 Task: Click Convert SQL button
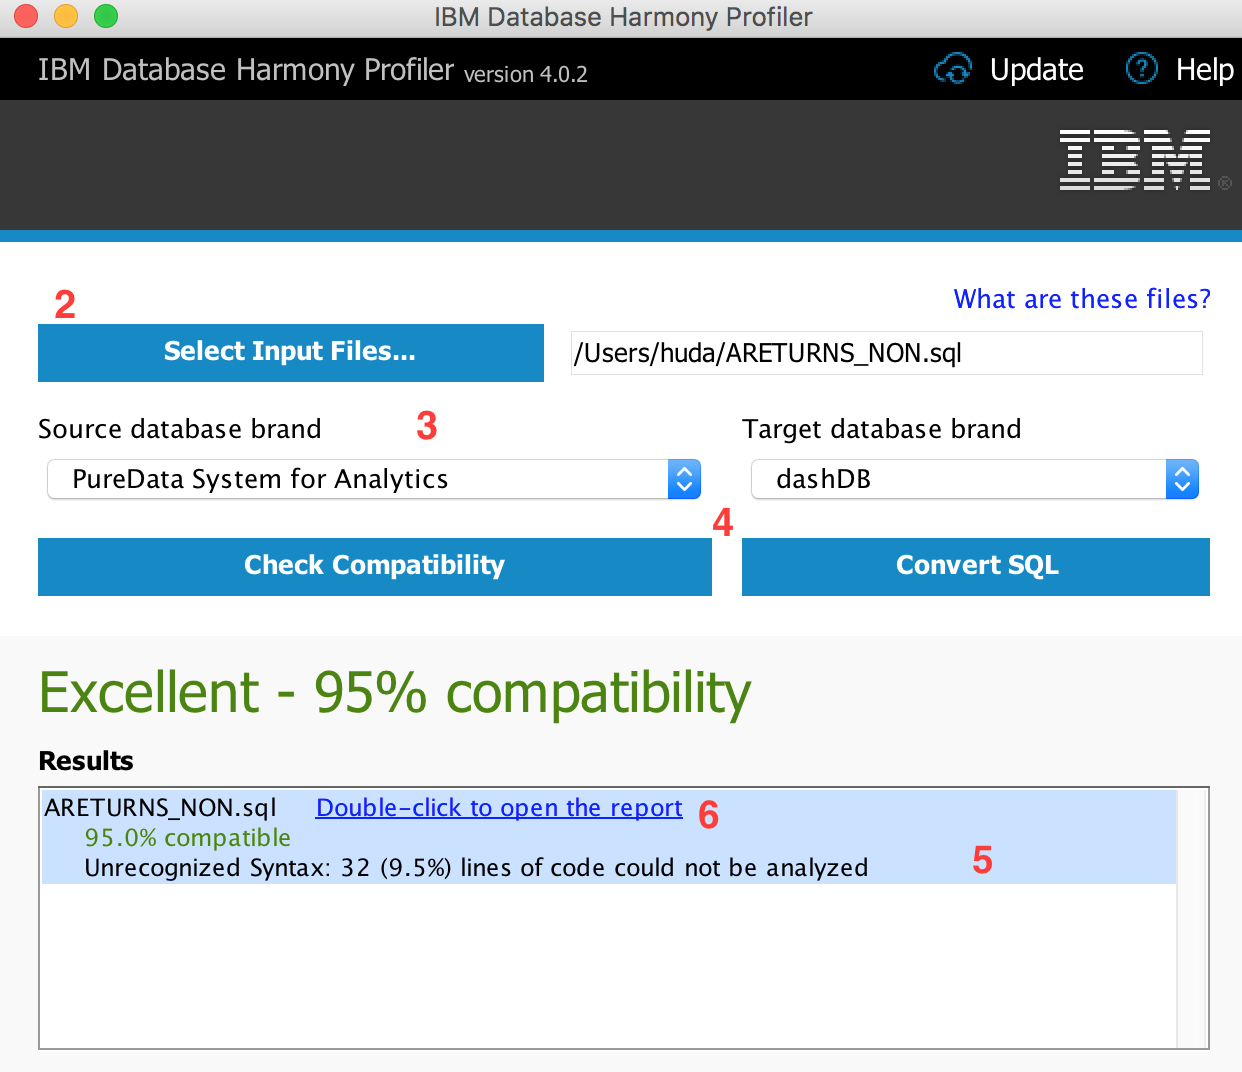976,566
